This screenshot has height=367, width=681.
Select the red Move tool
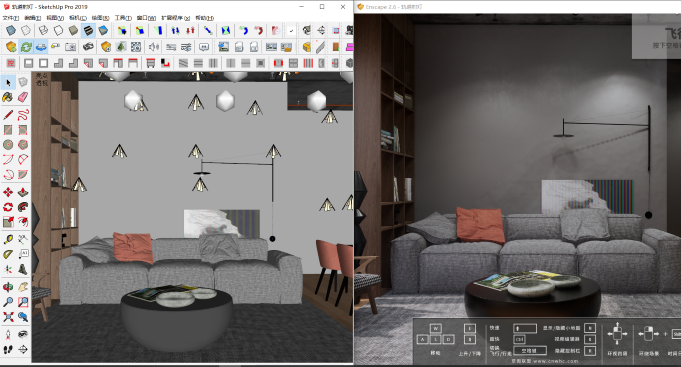pyautogui.click(x=8, y=192)
